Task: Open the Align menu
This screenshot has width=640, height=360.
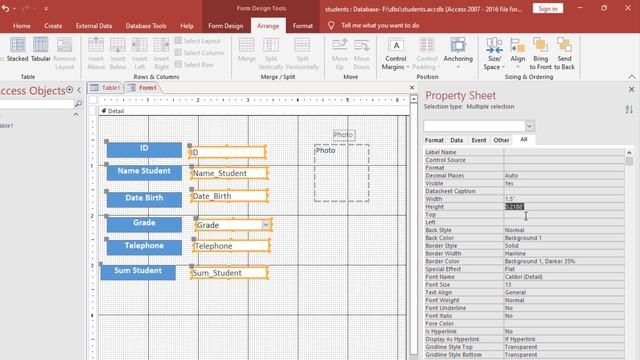Action: tap(518, 53)
